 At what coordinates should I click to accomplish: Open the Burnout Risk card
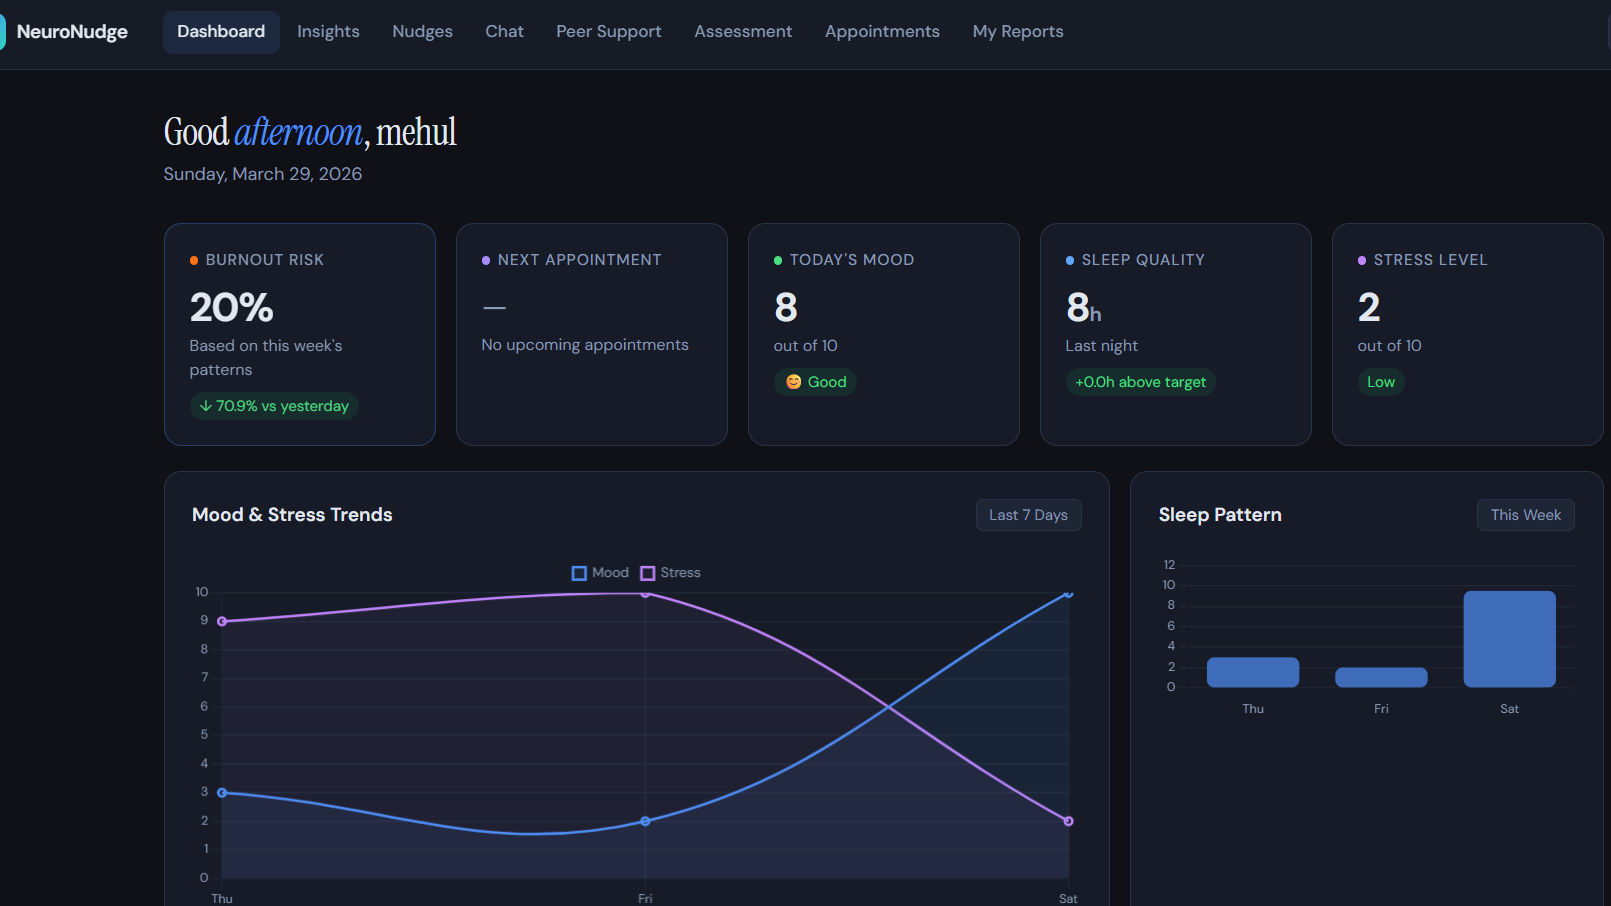(300, 334)
